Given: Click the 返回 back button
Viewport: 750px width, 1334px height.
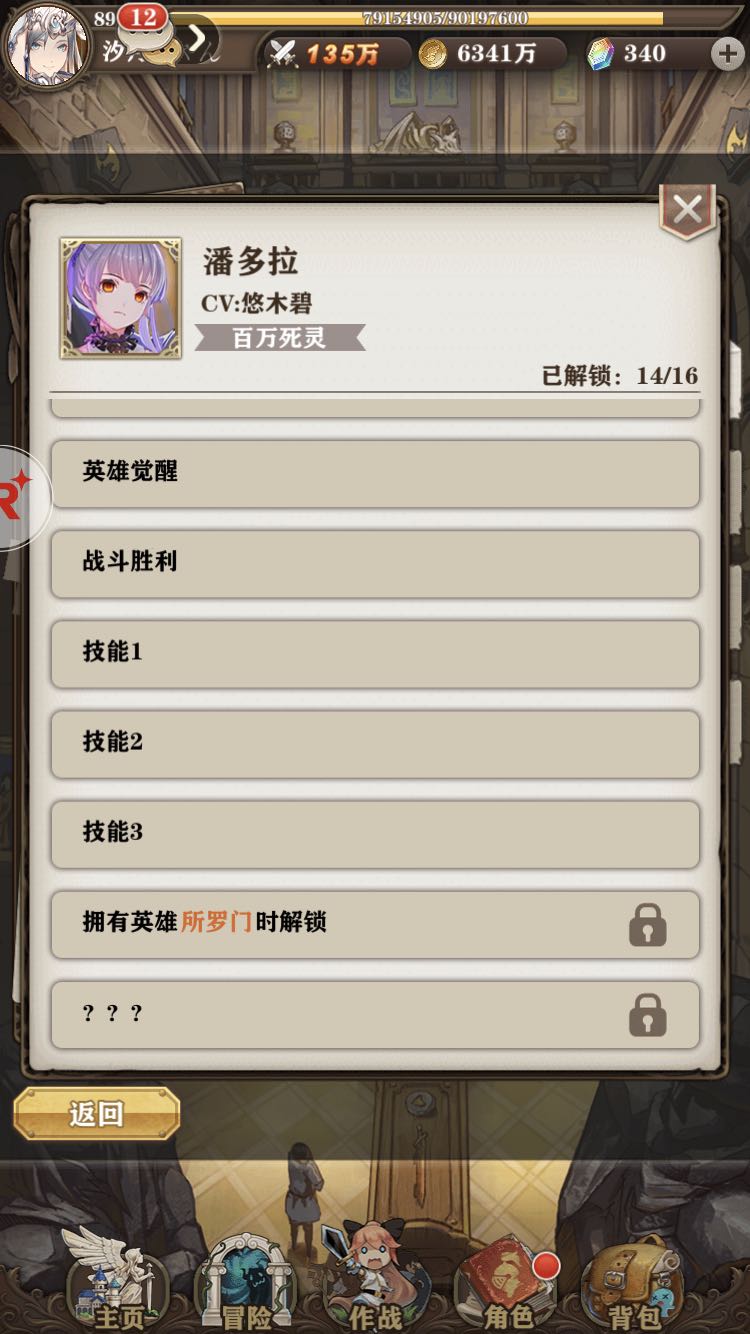Looking at the screenshot, I should [96, 1114].
